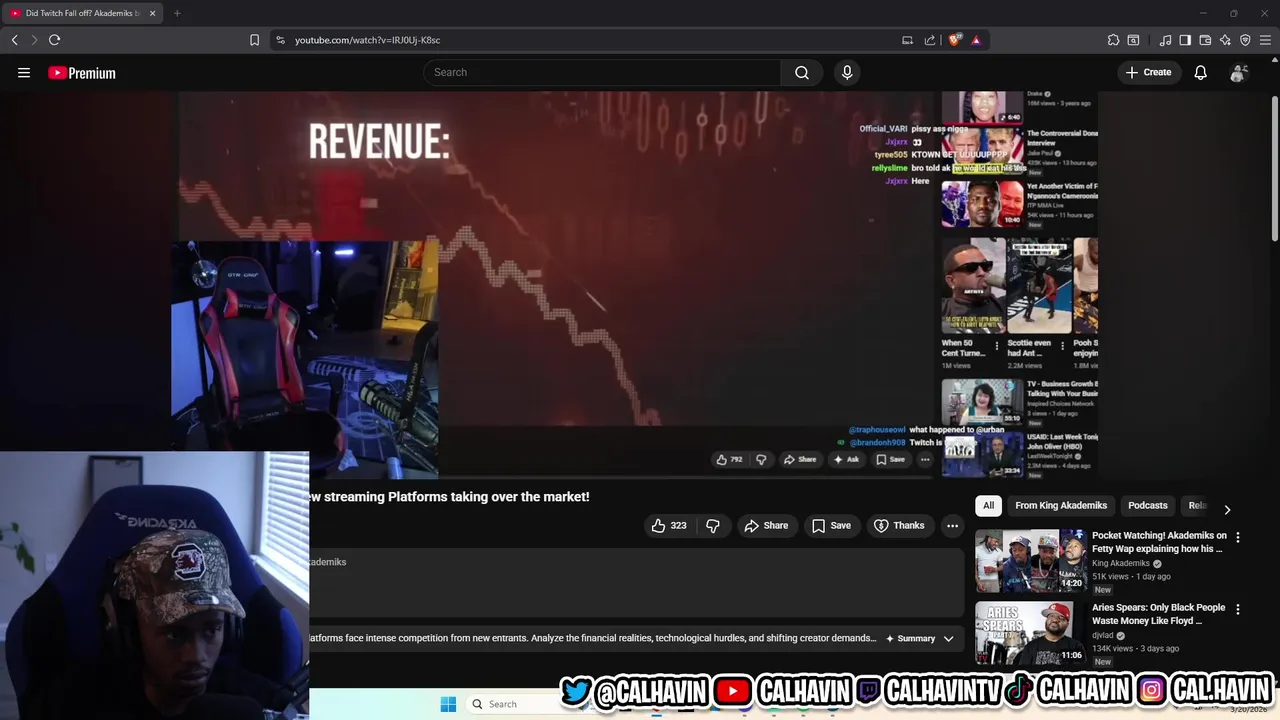Open the Brave Wallet icon
1280x720 pixels.
coord(1205,40)
